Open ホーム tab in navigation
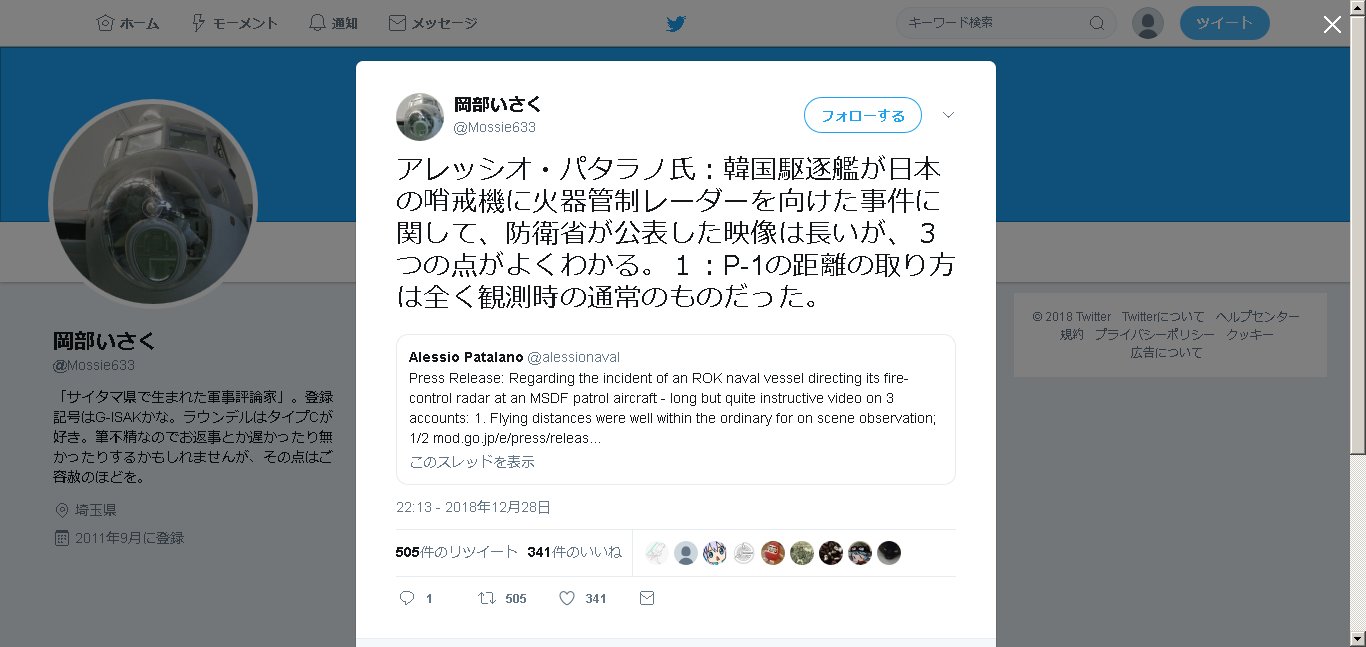Image resolution: width=1366 pixels, height=647 pixels. click(x=128, y=23)
